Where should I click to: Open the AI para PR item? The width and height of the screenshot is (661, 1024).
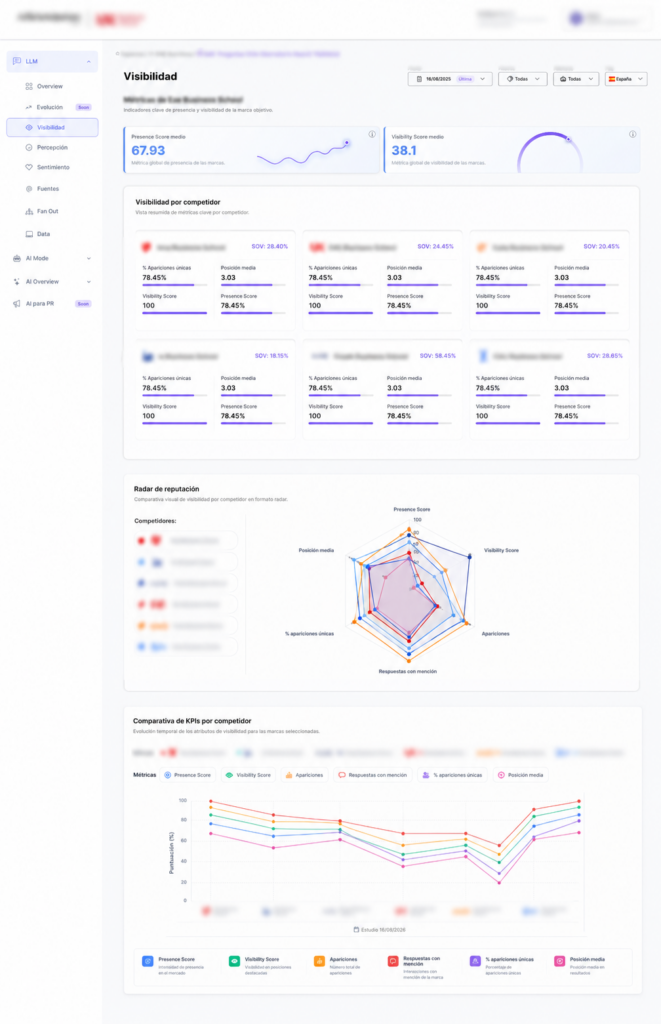pyautogui.click(x=52, y=304)
